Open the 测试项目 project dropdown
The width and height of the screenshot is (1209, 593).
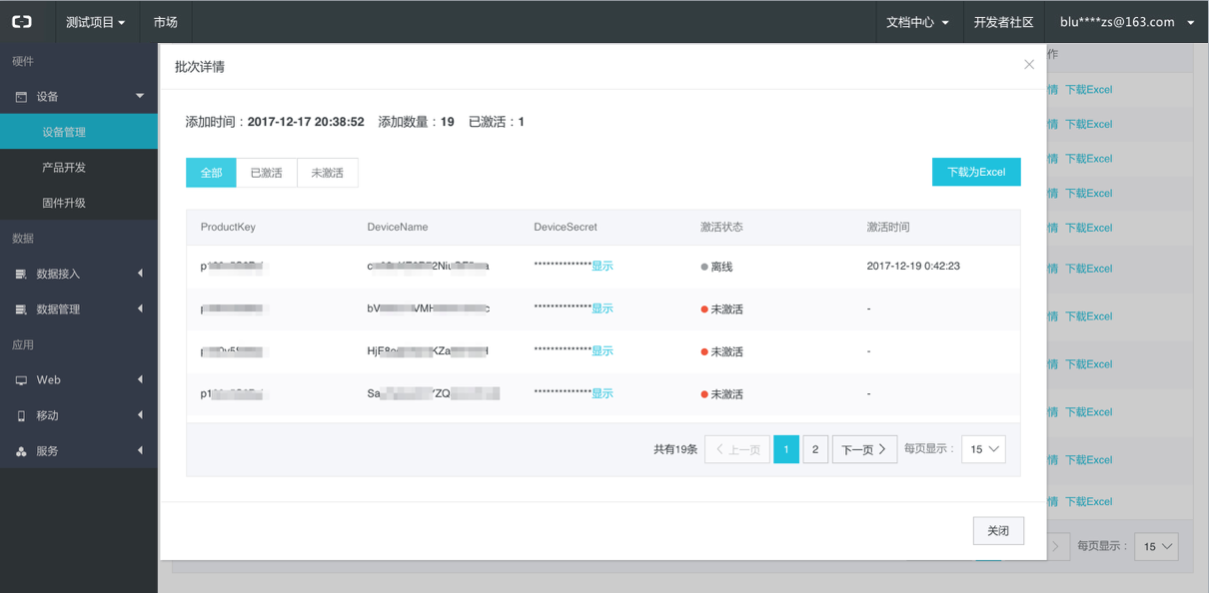[x=96, y=22]
